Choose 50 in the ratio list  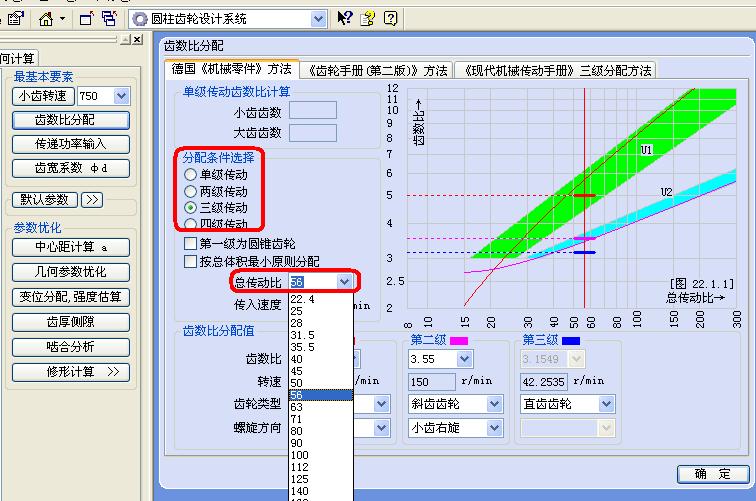(x=321, y=383)
